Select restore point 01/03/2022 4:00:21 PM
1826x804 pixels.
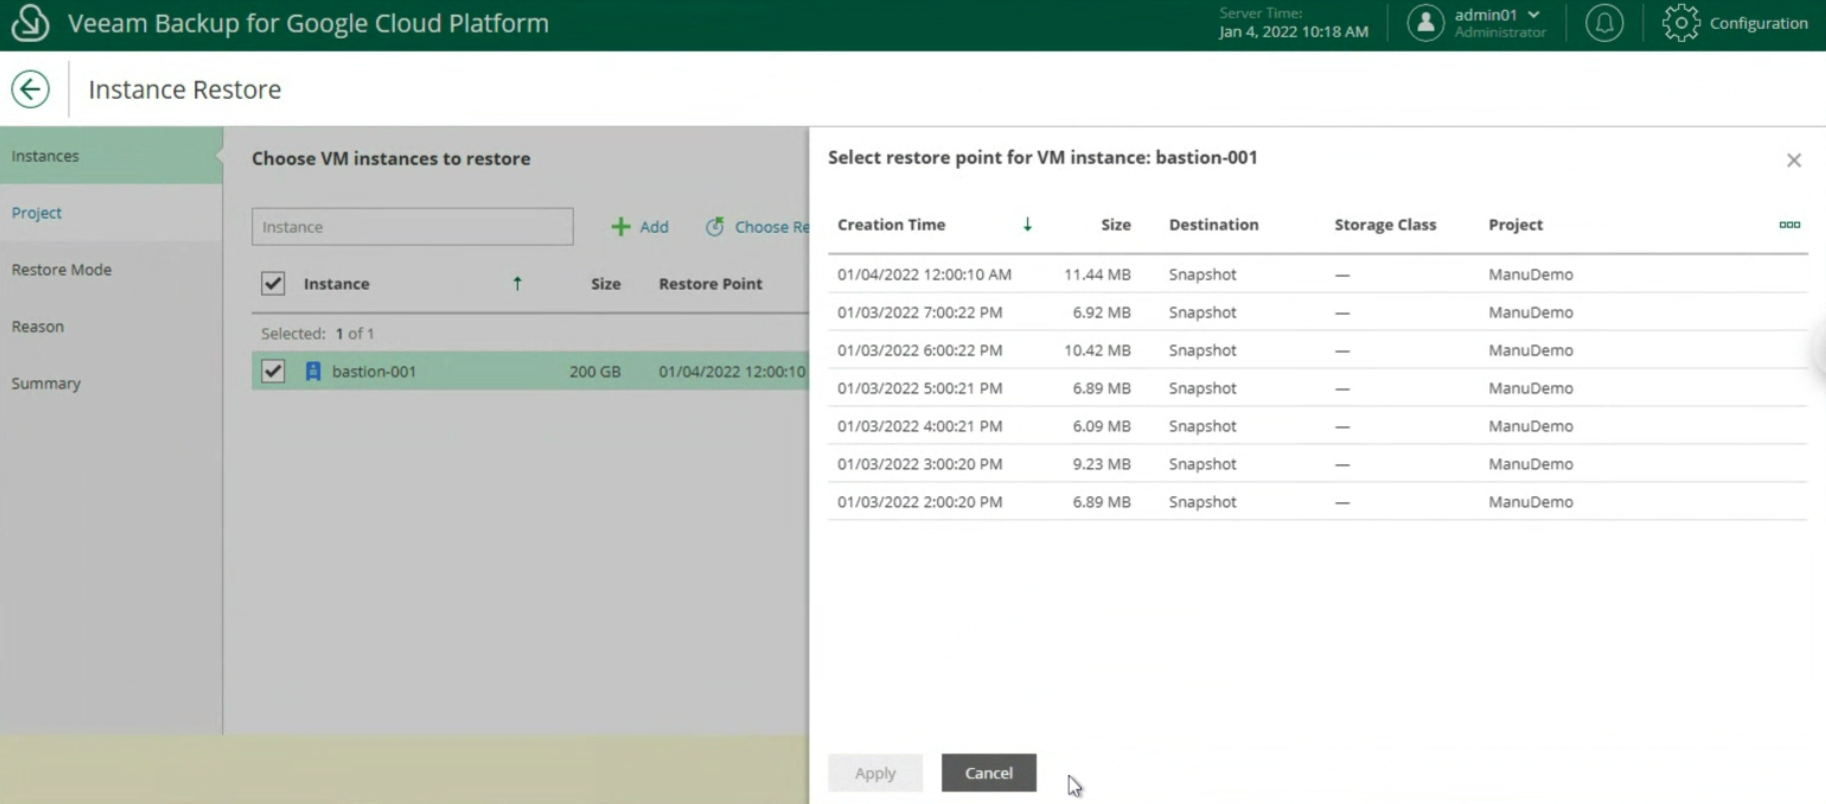1317,426
